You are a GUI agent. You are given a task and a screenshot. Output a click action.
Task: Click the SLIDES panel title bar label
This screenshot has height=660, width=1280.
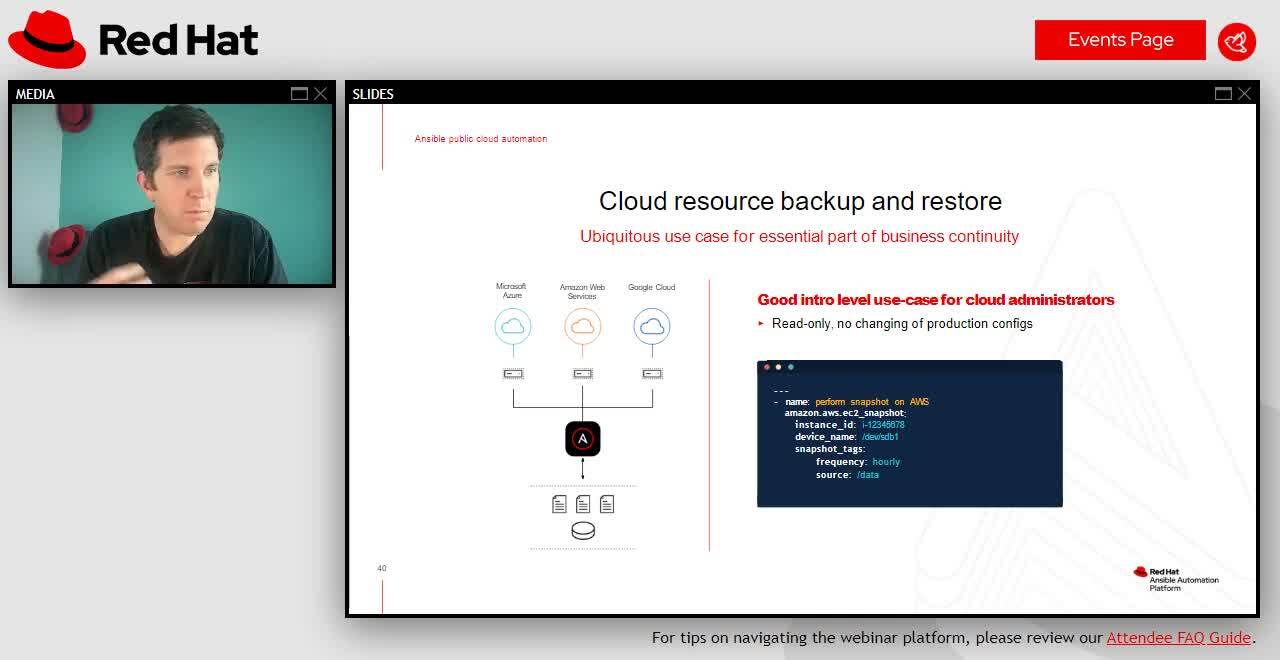tap(373, 94)
